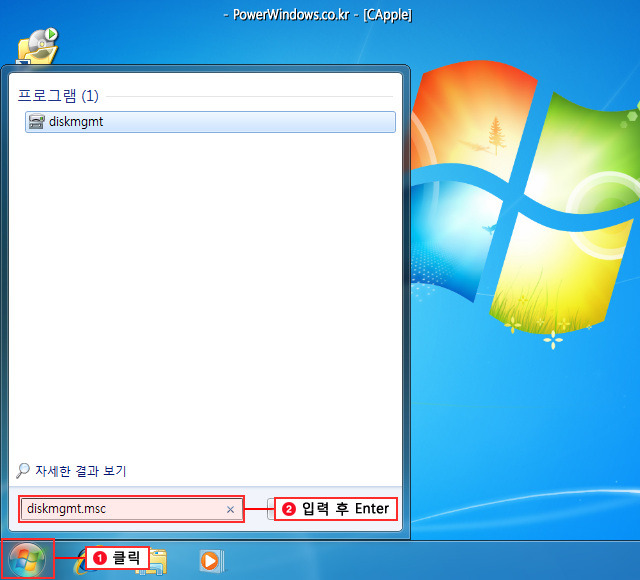The height and width of the screenshot is (580, 640).
Task: Open the desktop media folder shortcut icon
Action: [38, 47]
